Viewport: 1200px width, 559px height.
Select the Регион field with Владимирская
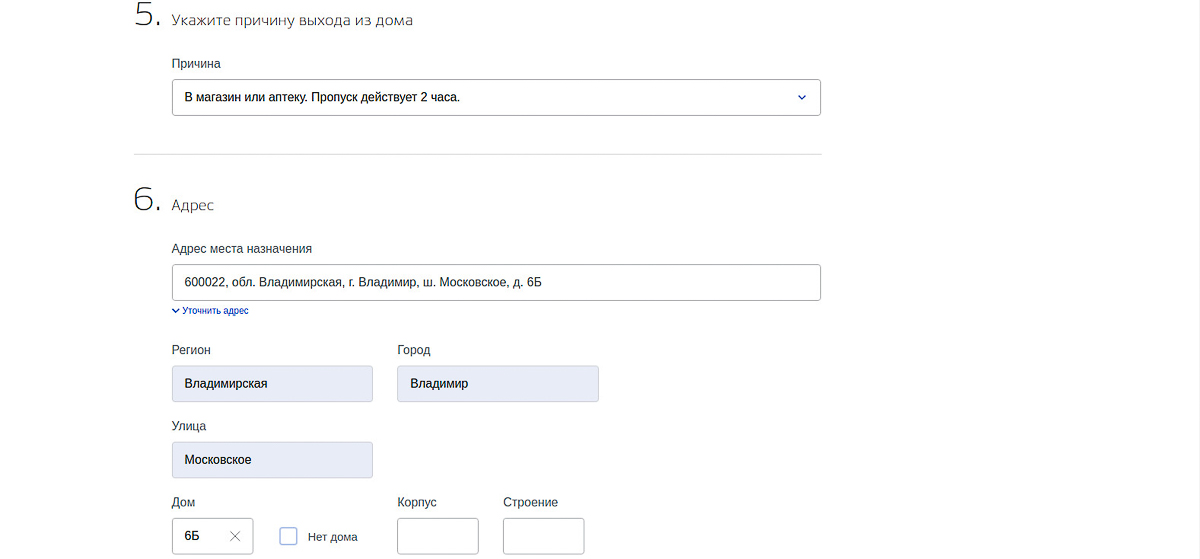tap(272, 384)
